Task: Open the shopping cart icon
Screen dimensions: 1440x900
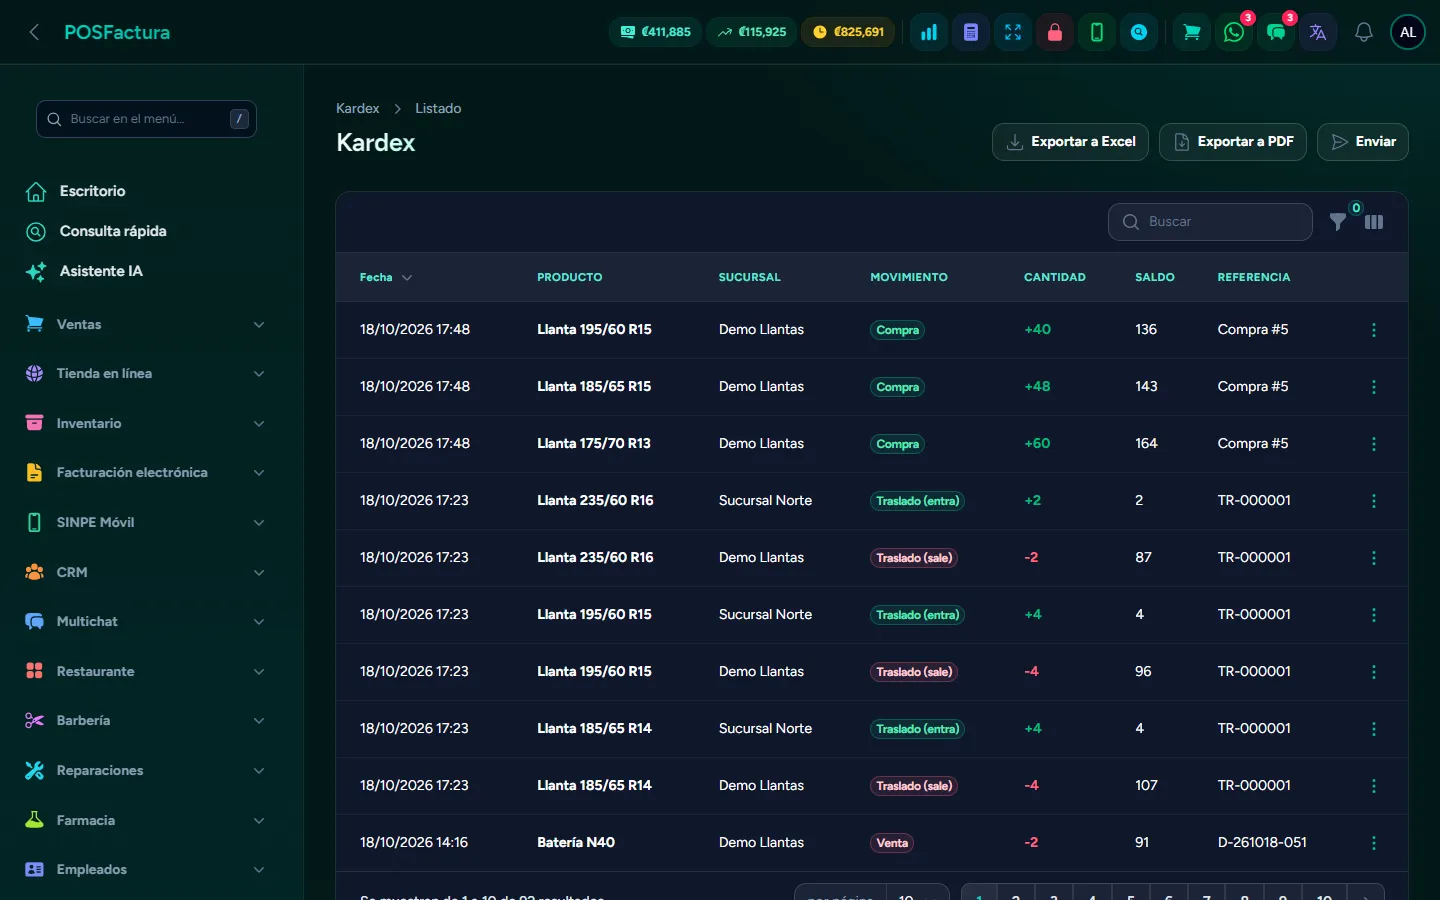Action: tap(1192, 32)
